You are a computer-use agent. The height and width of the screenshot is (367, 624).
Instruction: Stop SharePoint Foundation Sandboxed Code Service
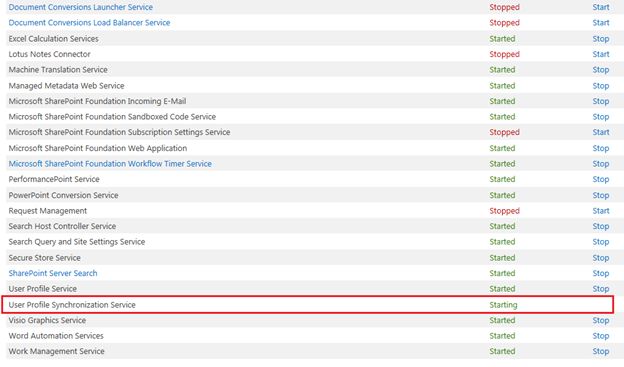601,117
